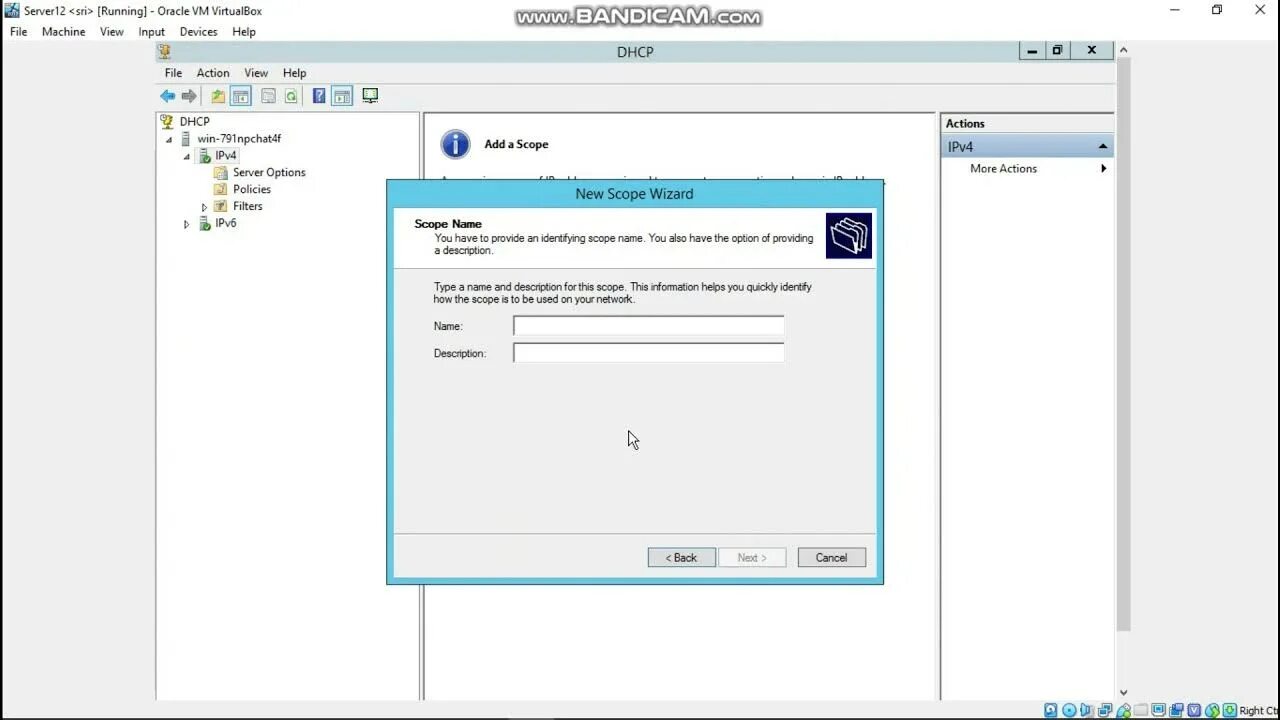Toggle Show/Hide Action Pane toolbar icon
This screenshot has width=1280, height=720.
[x=342, y=96]
